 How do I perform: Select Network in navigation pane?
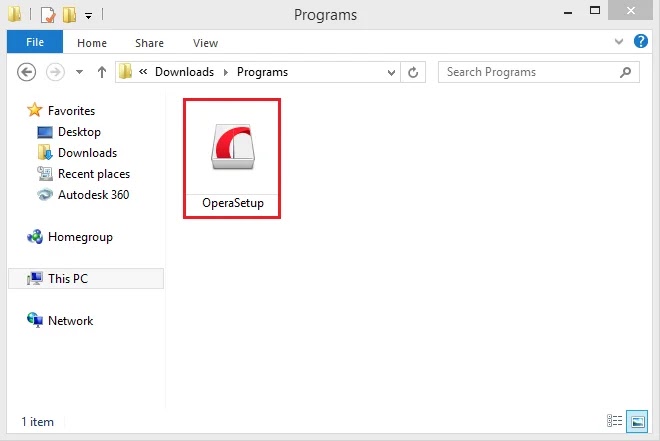tap(71, 321)
